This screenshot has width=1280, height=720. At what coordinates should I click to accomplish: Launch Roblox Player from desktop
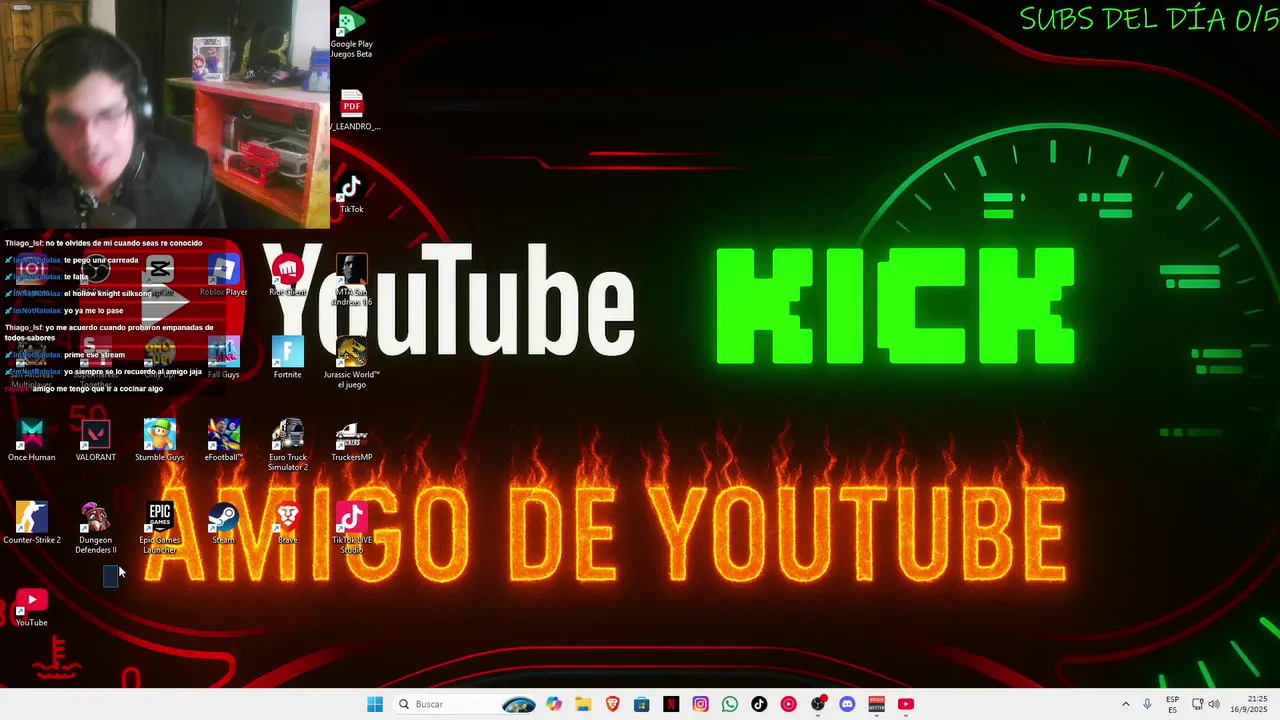click(223, 276)
